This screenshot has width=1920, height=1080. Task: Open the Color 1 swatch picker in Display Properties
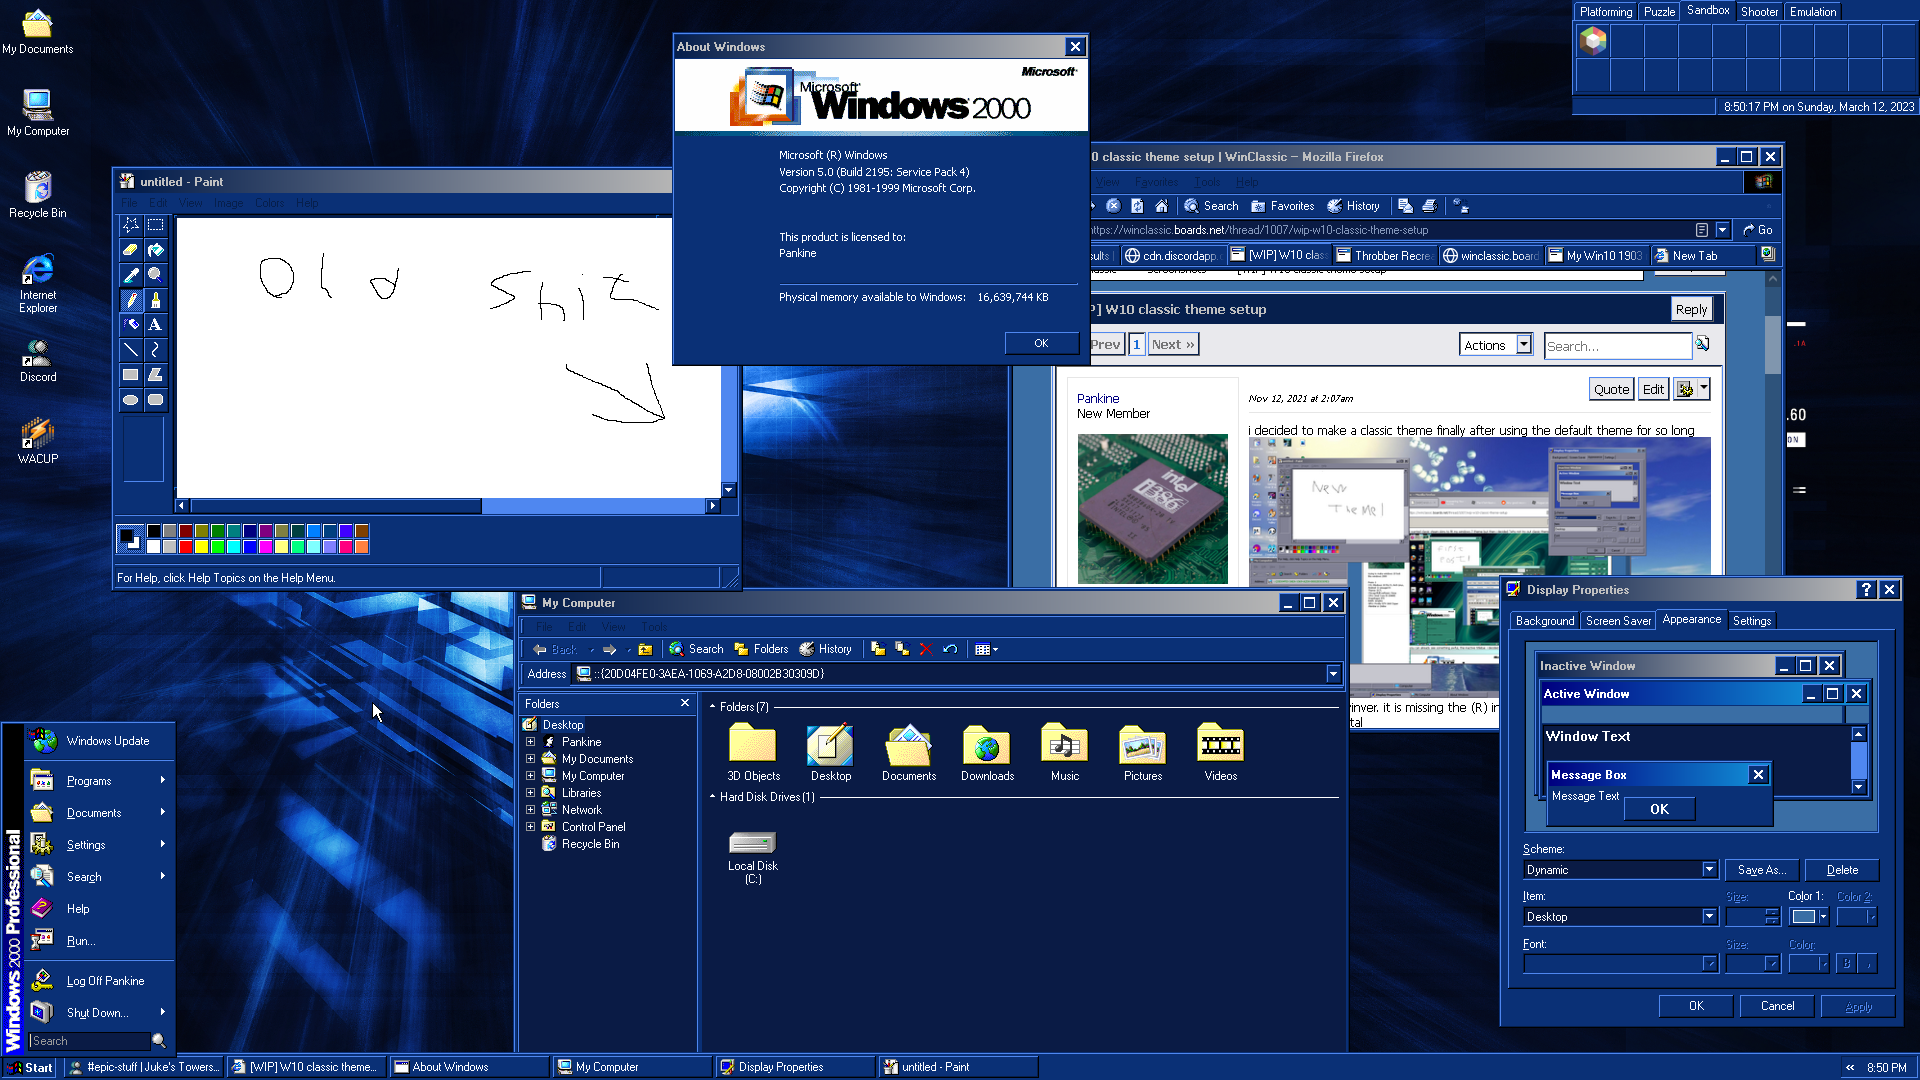click(x=1809, y=917)
